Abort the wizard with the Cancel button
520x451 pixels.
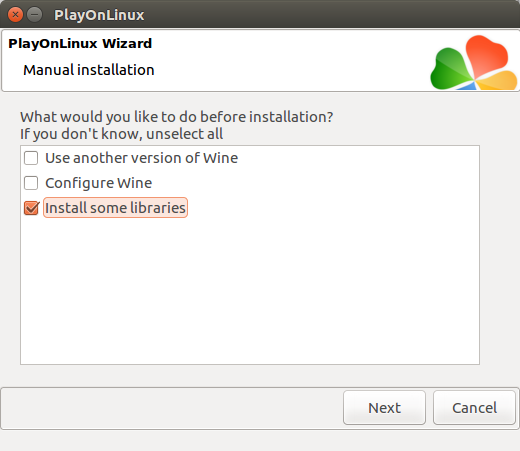[x=474, y=408]
